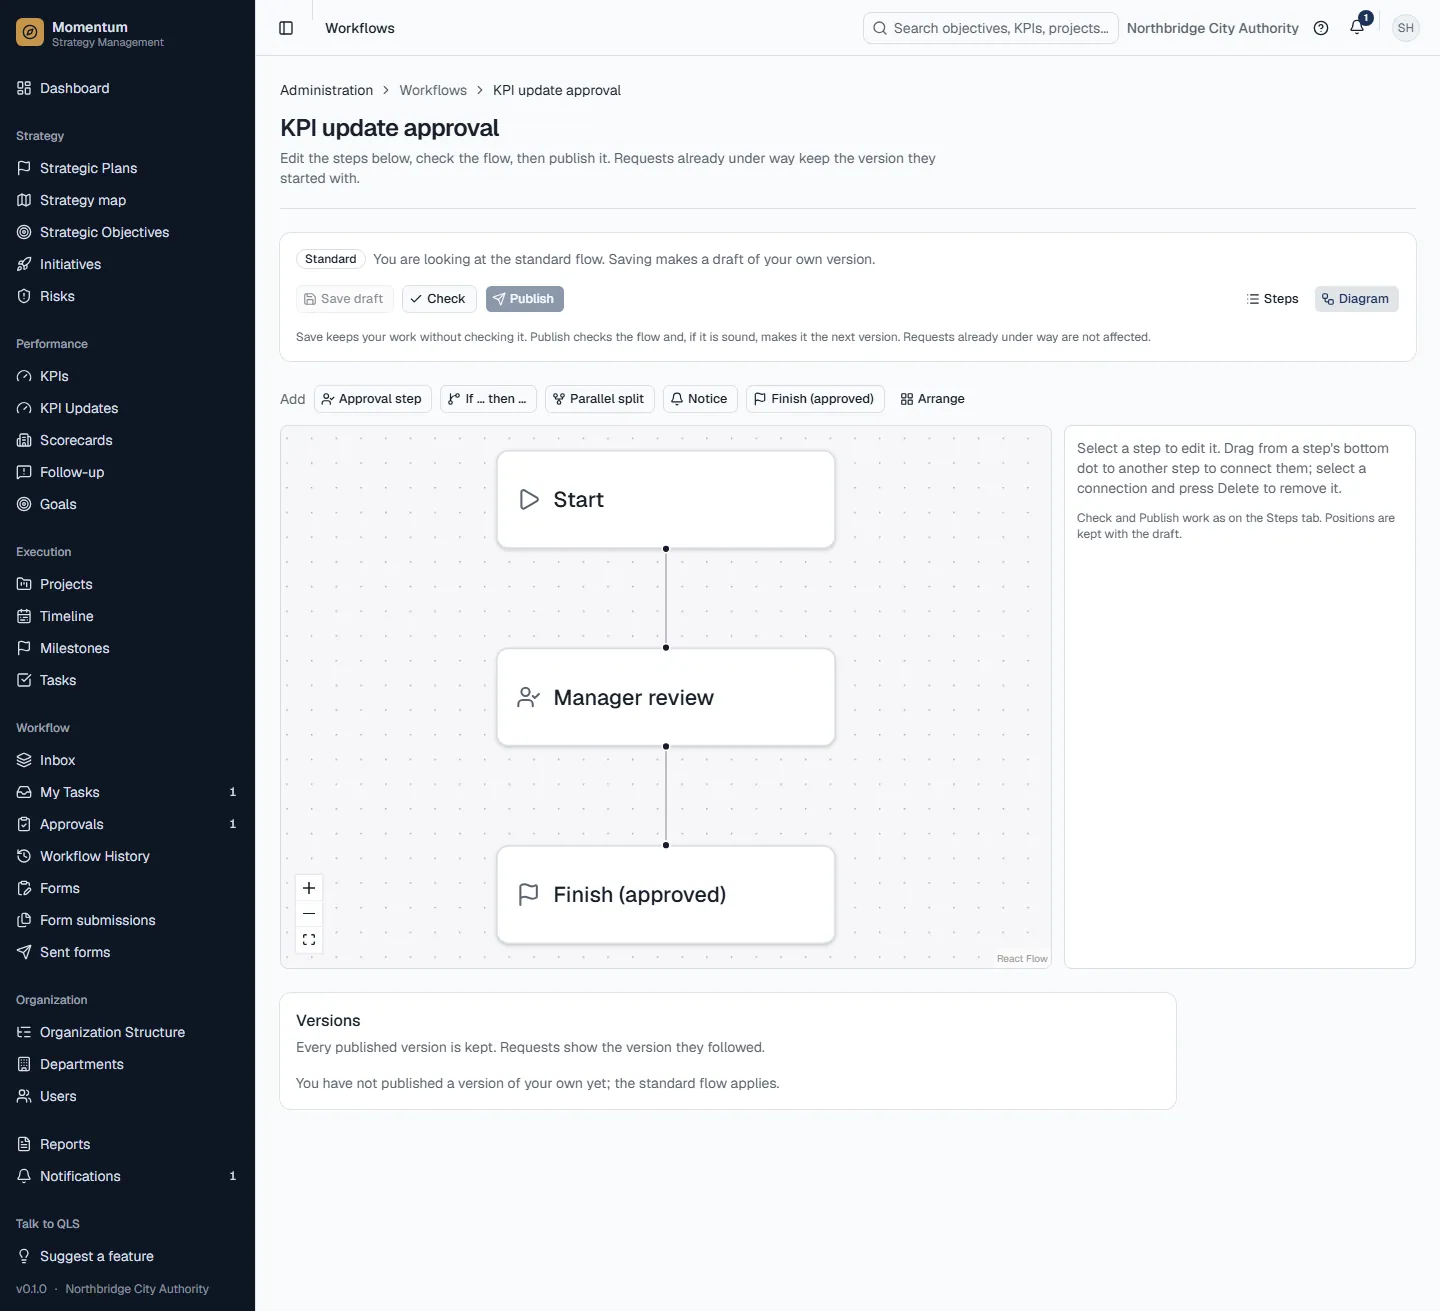Open Reports in the sidebar
Viewport: 1440px width, 1311px height.
tap(128, 1144)
